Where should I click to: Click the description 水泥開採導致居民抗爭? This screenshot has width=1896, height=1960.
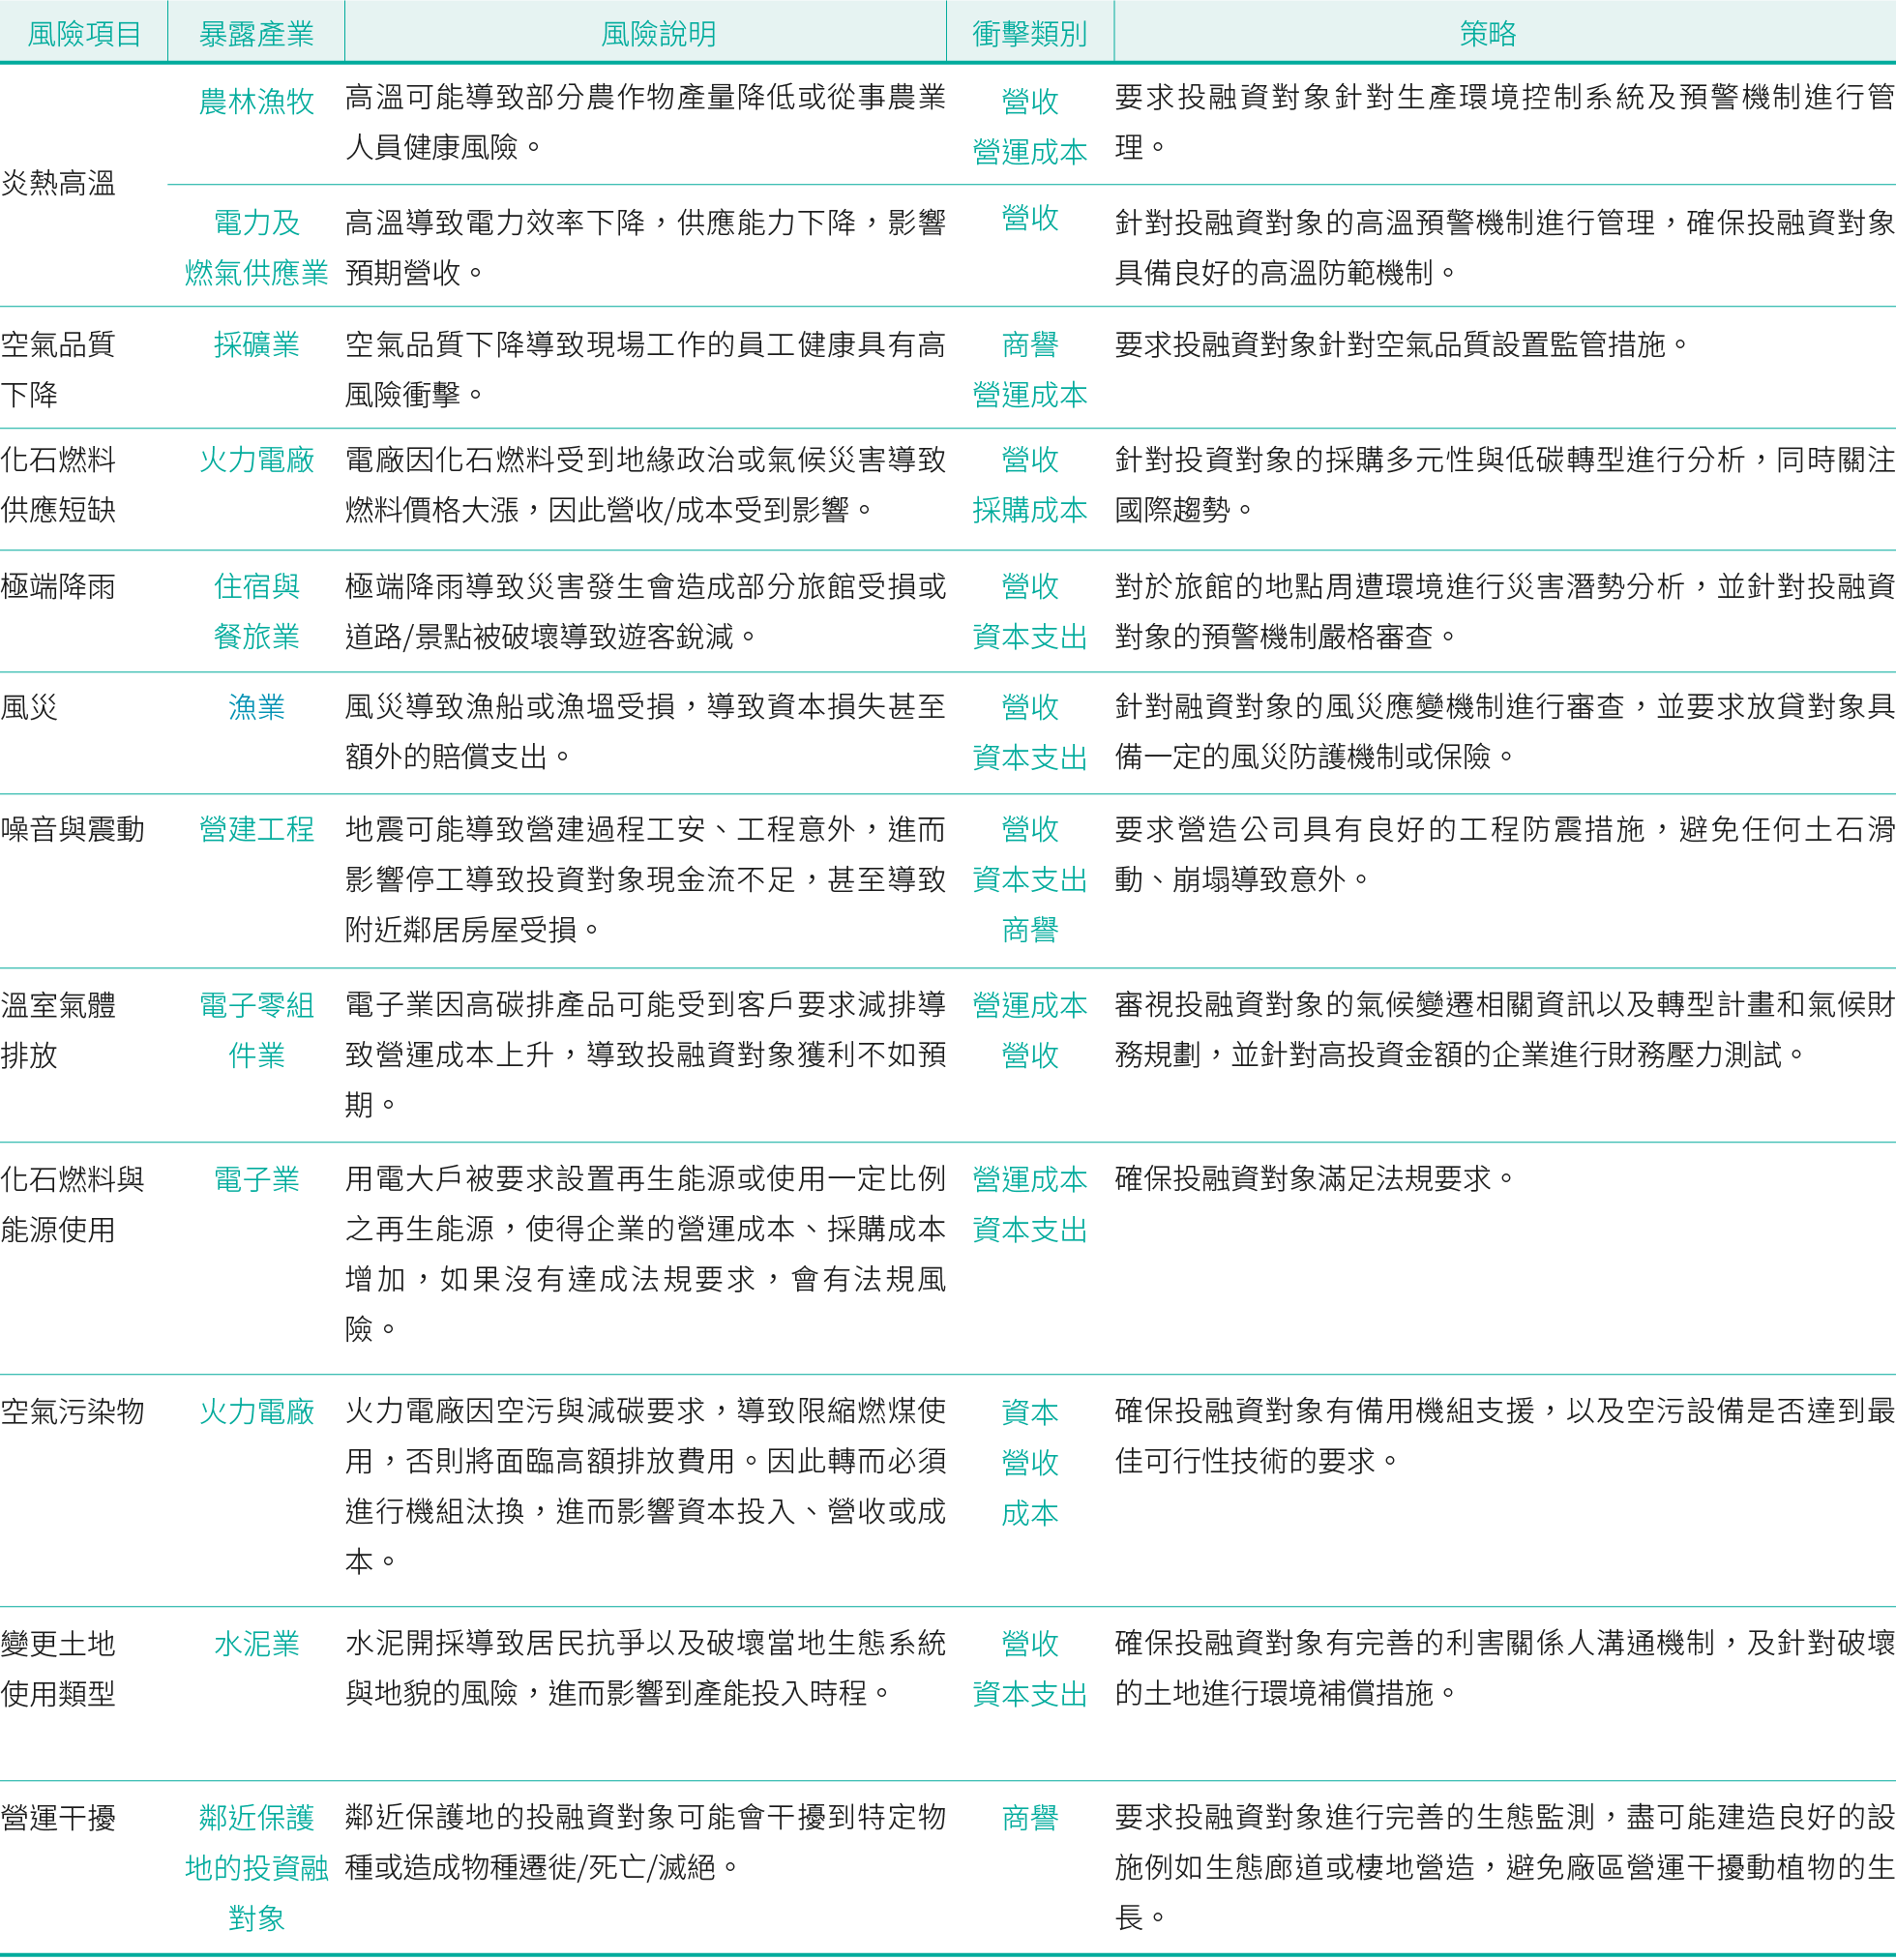645,1667
